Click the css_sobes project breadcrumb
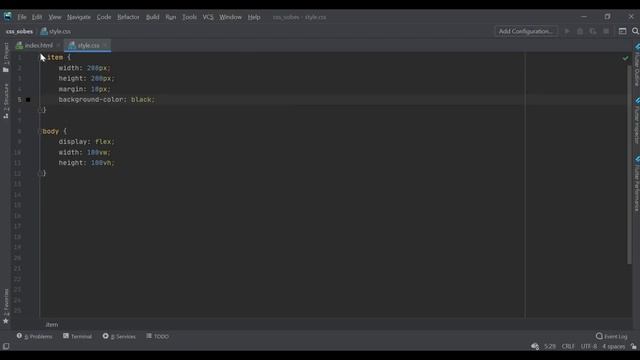This screenshot has width=640, height=360. (x=19, y=31)
